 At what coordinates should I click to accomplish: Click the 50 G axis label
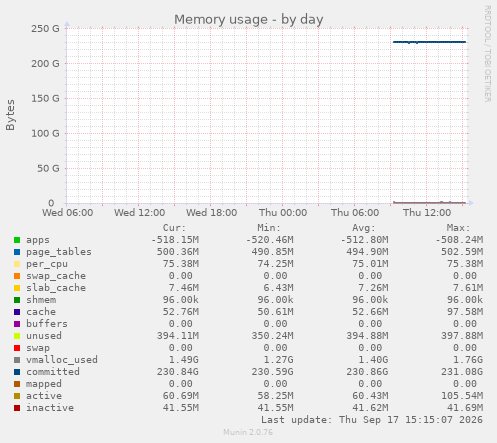coord(48,168)
